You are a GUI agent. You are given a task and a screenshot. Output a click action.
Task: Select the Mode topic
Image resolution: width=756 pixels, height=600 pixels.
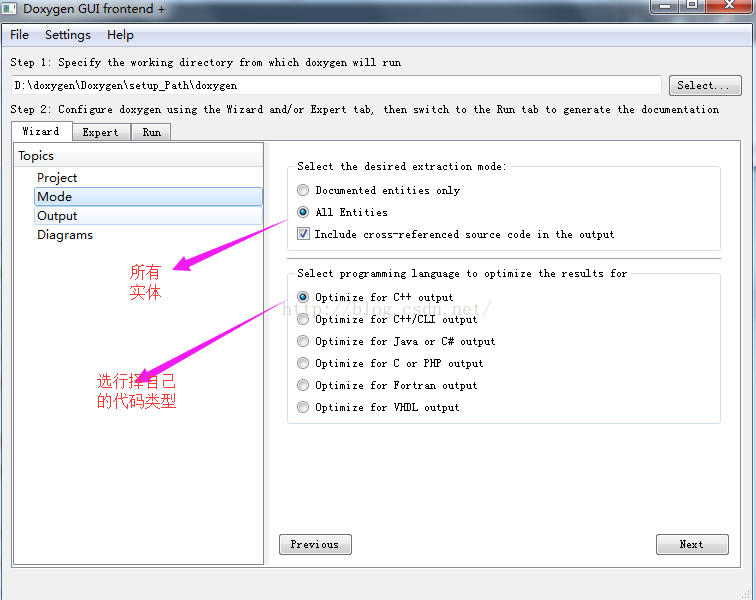pos(148,197)
